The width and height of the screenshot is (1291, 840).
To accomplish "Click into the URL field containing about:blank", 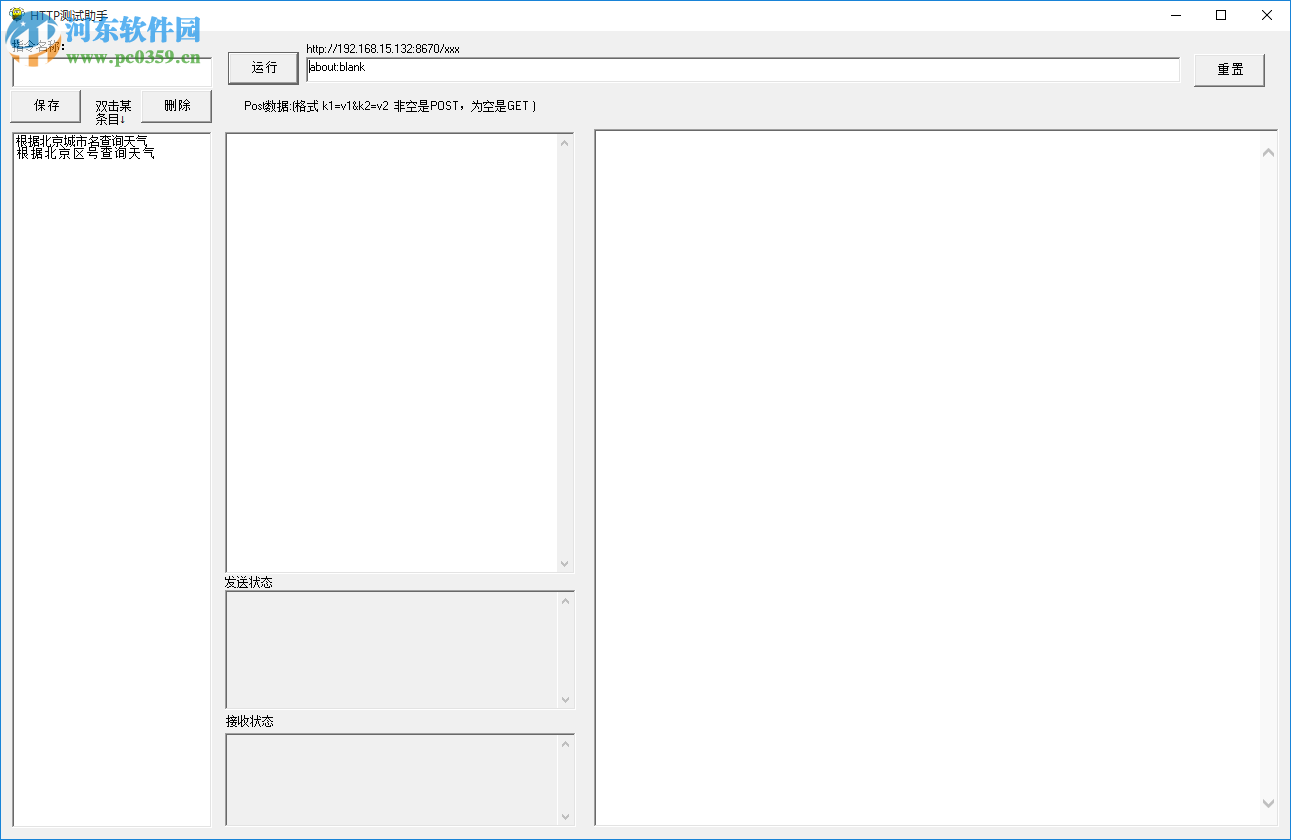I will coord(743,69).
